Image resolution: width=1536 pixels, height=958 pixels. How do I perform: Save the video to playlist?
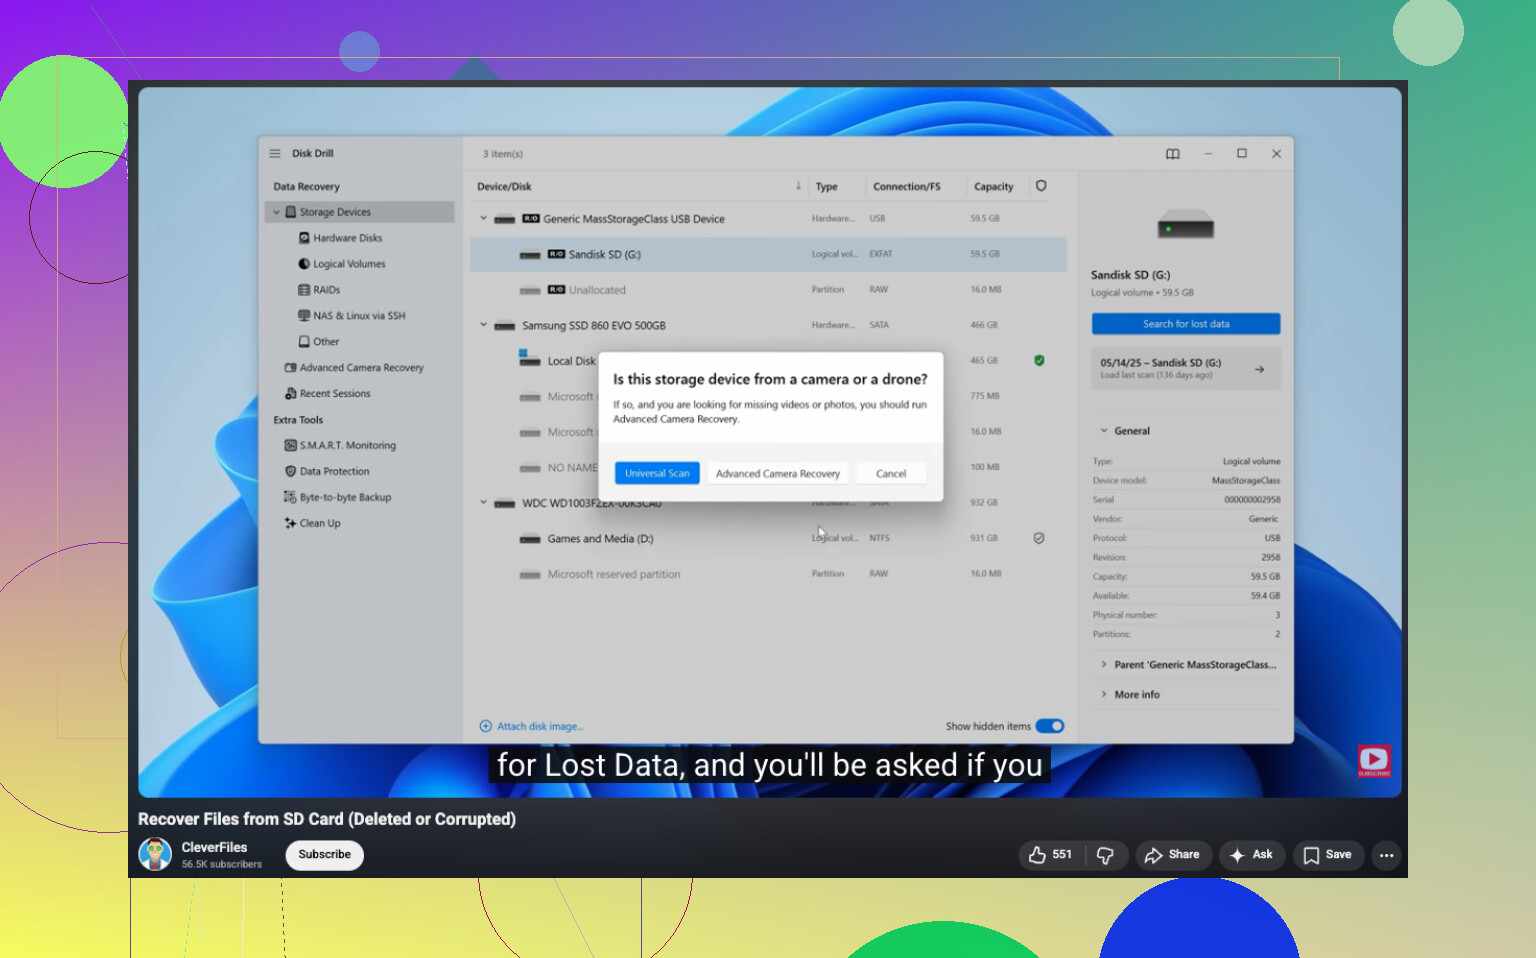(1328, 855)
